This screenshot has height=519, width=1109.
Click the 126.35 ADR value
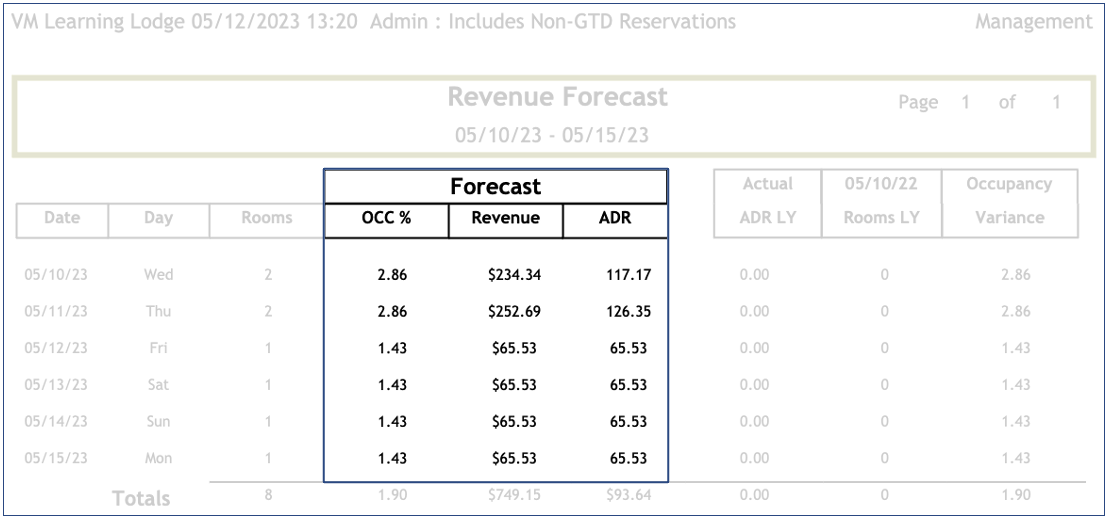(x=628, y=311)
